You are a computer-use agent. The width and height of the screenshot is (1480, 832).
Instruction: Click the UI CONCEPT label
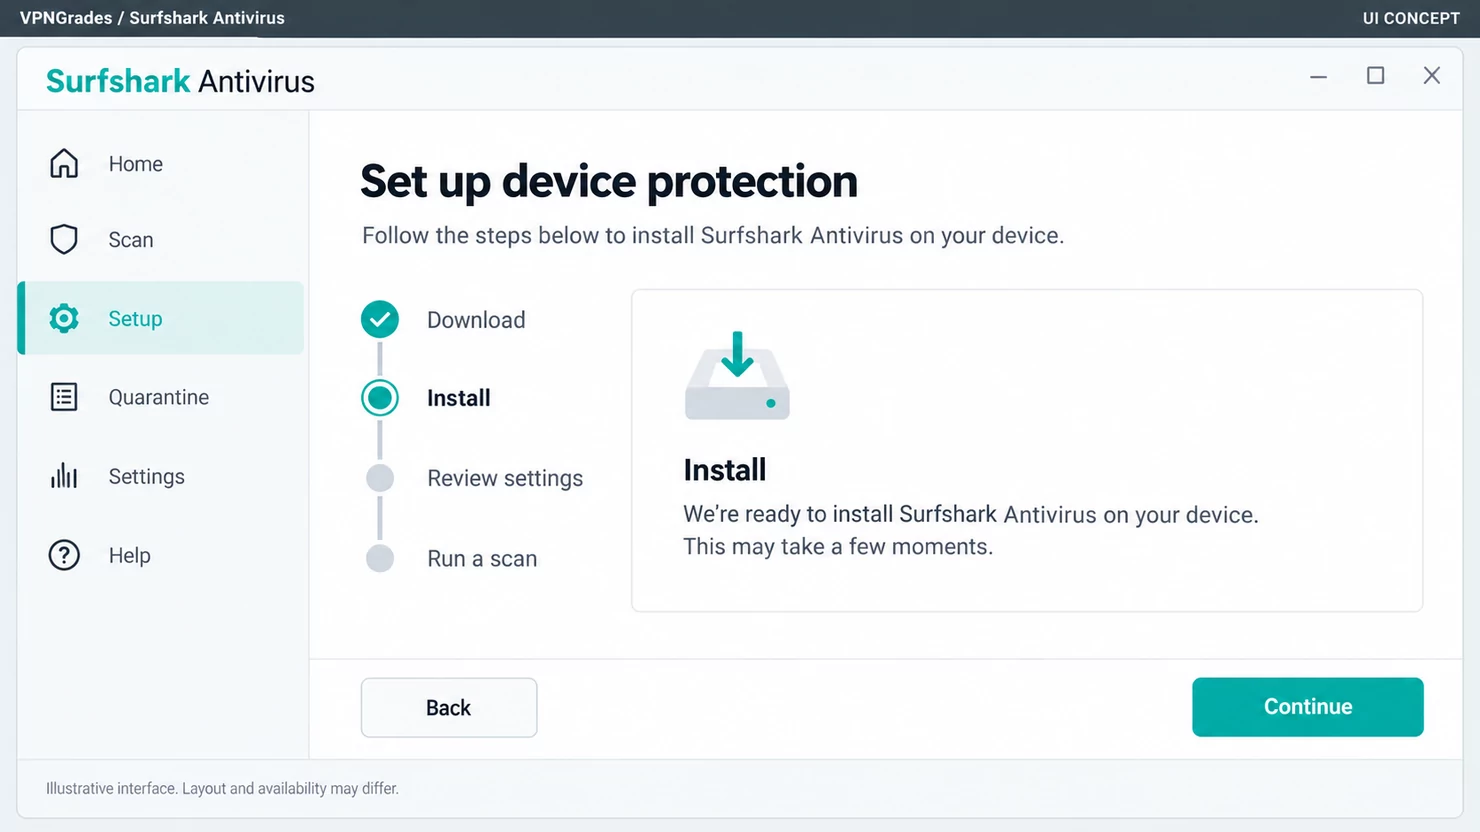click(x=1411, y=18)
